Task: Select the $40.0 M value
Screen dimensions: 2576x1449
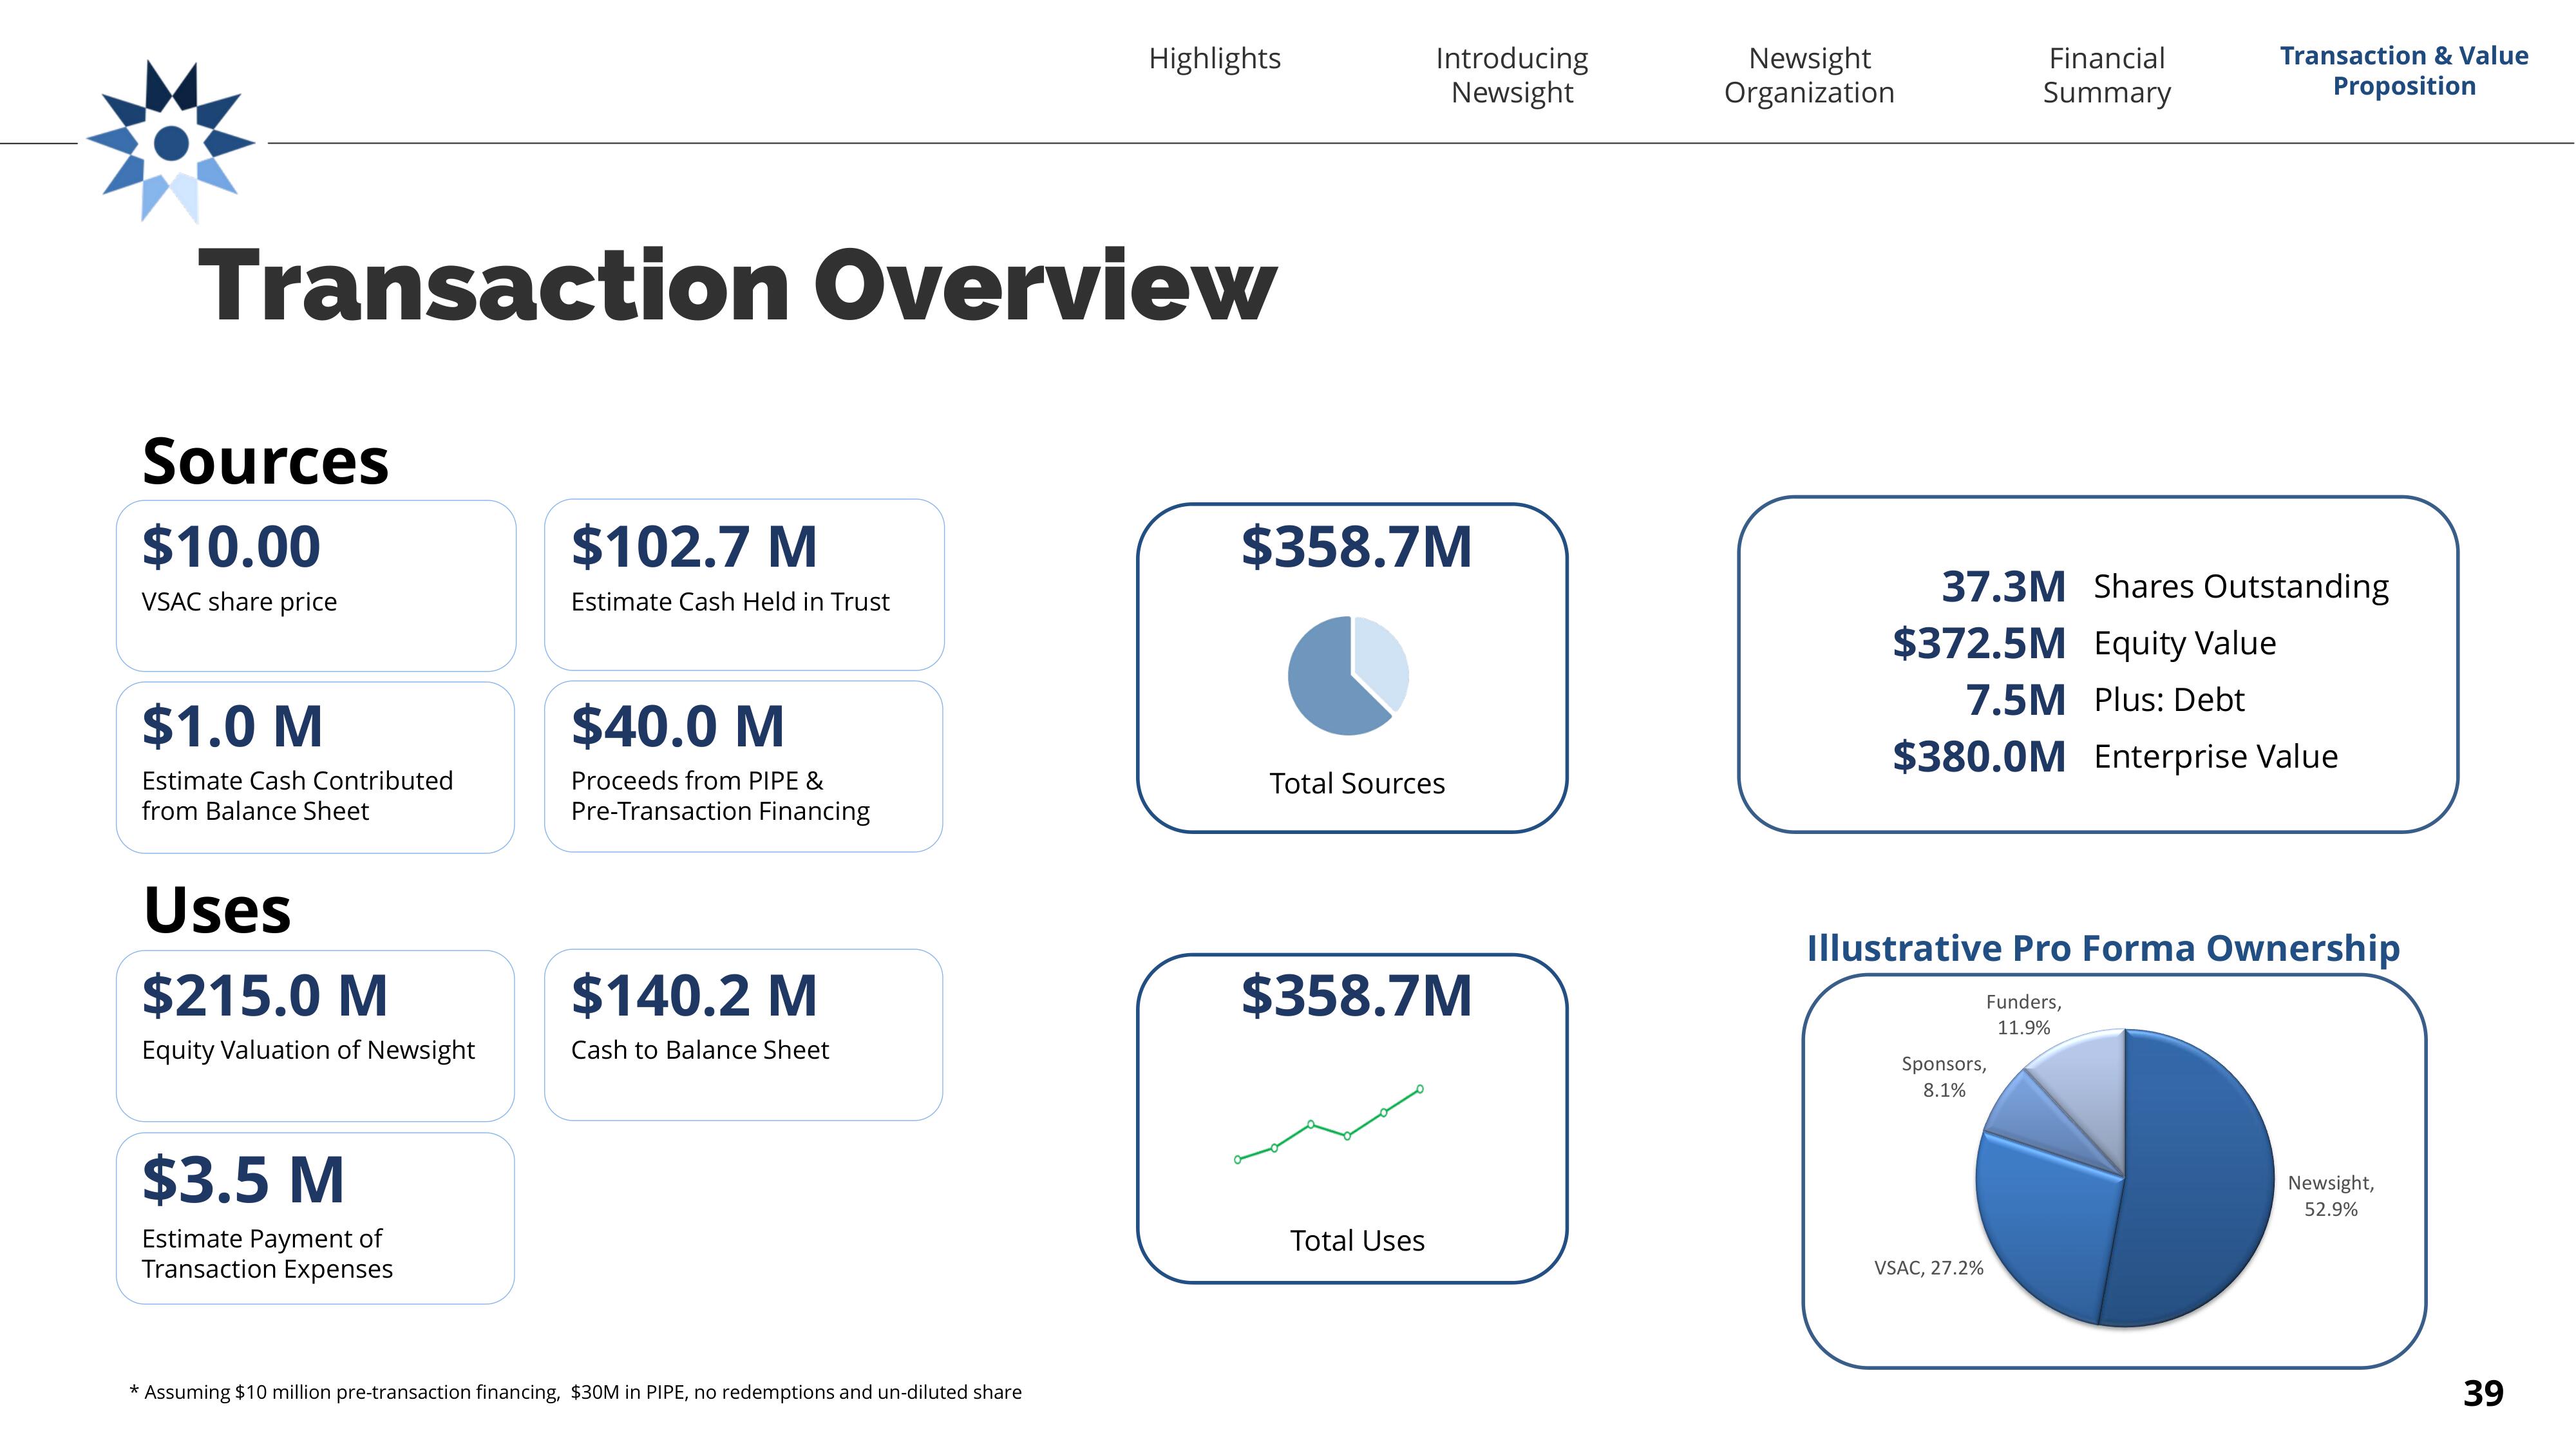Action: (677, 726)
